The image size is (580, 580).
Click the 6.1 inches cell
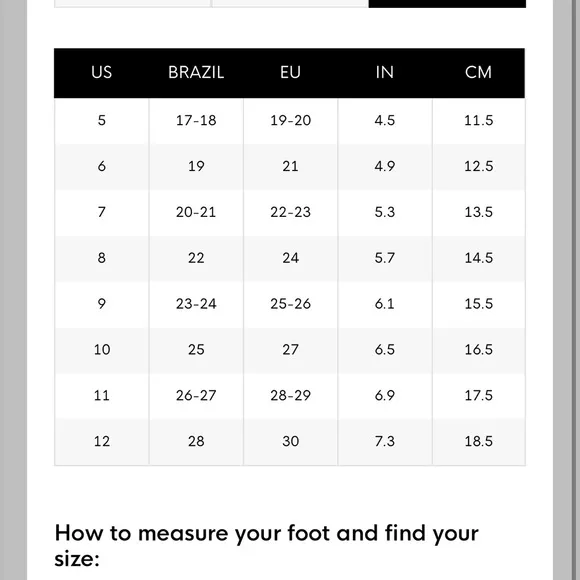(x=385, y=304)
